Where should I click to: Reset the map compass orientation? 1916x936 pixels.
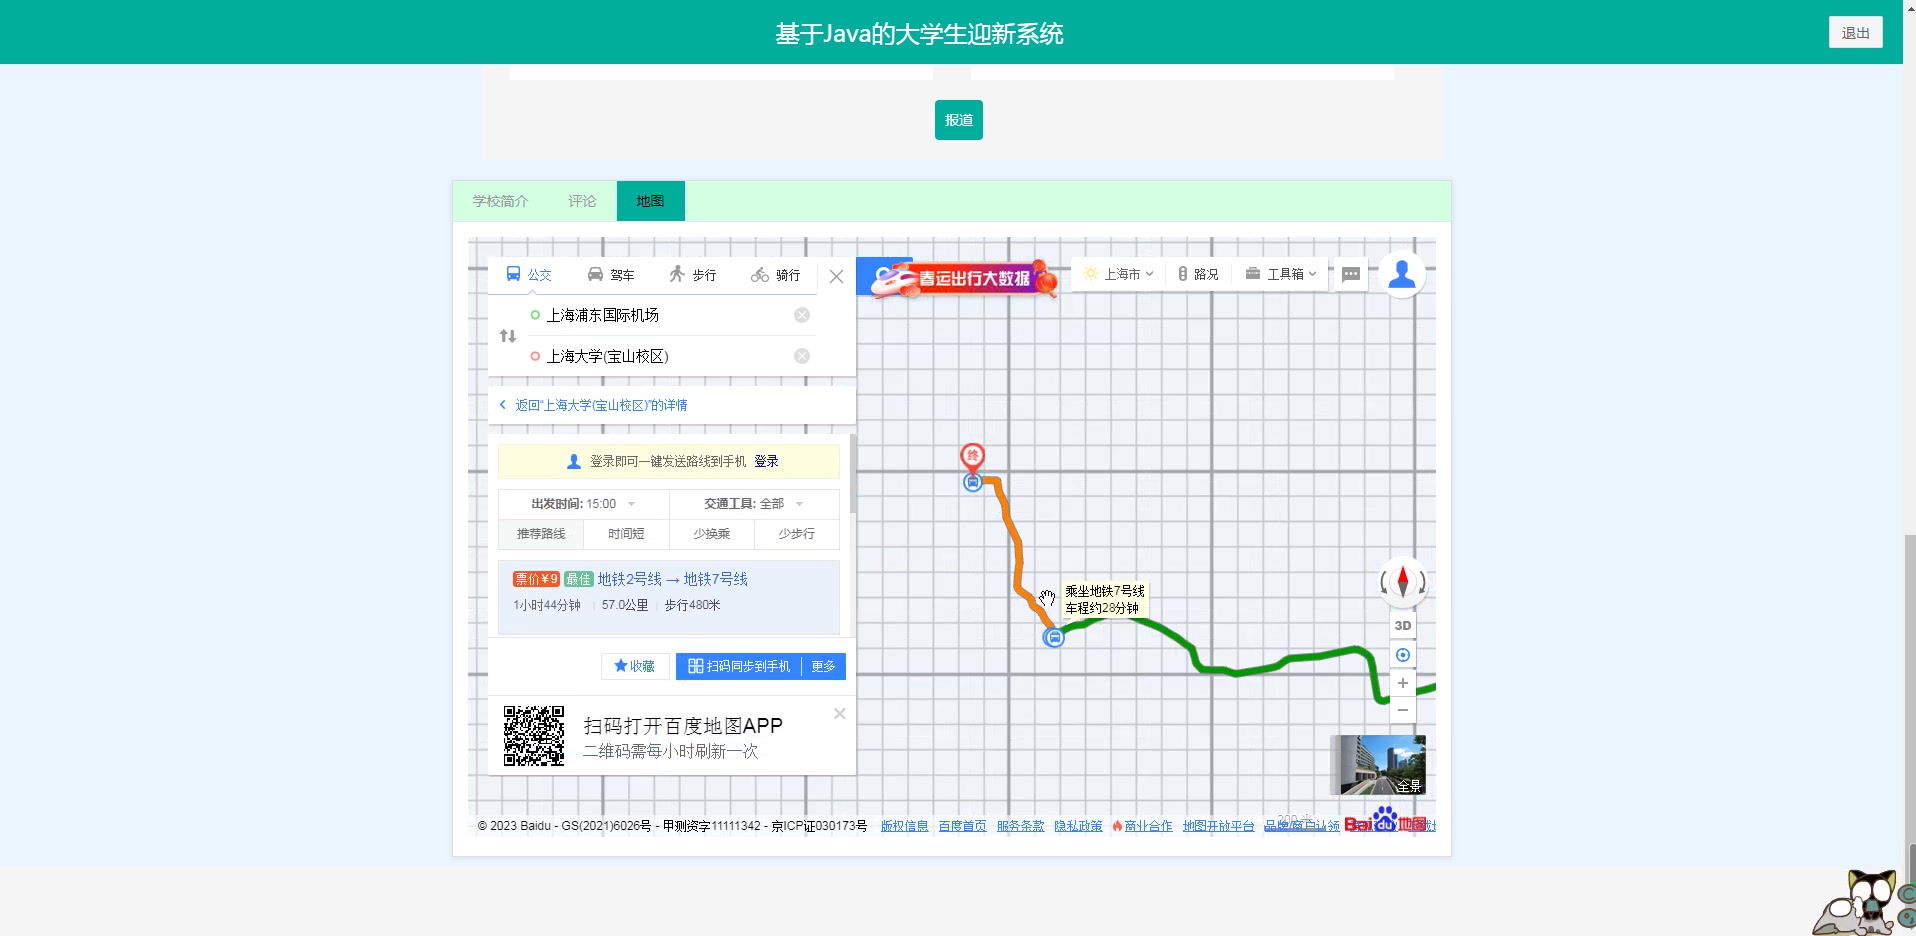pyautogui.click(x=1403, y=582)
